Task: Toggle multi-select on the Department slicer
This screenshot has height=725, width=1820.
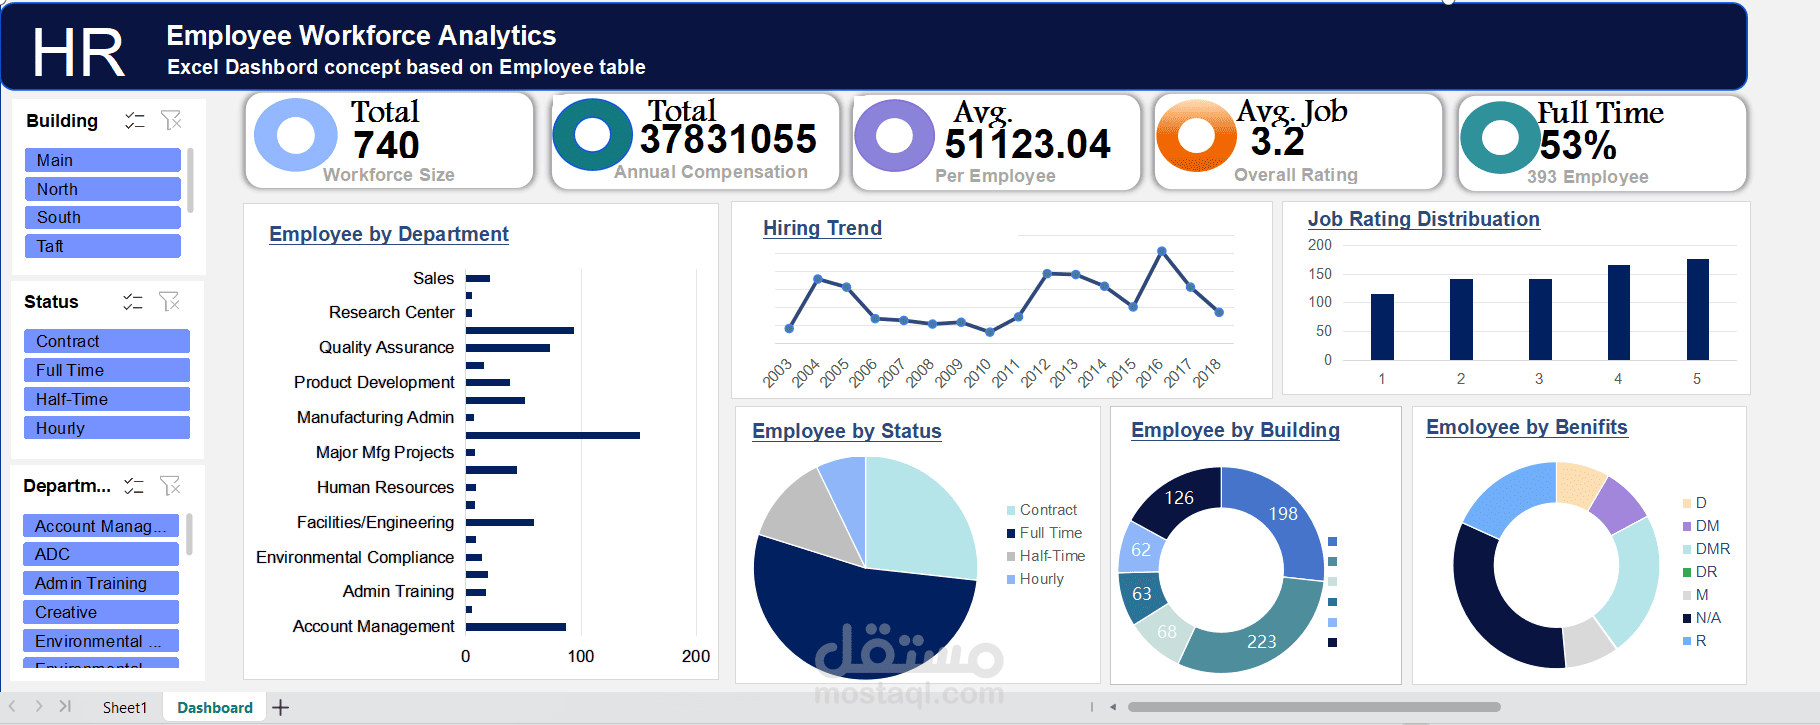Action: [x=133, y=486]
